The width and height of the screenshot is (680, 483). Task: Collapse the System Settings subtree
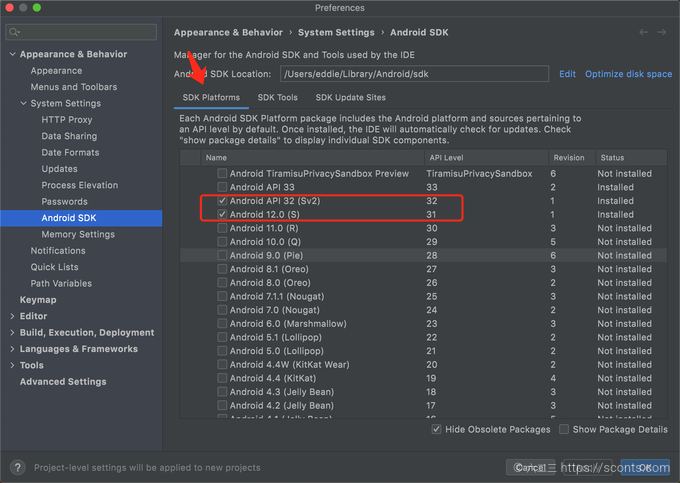(x=23, y=103)
